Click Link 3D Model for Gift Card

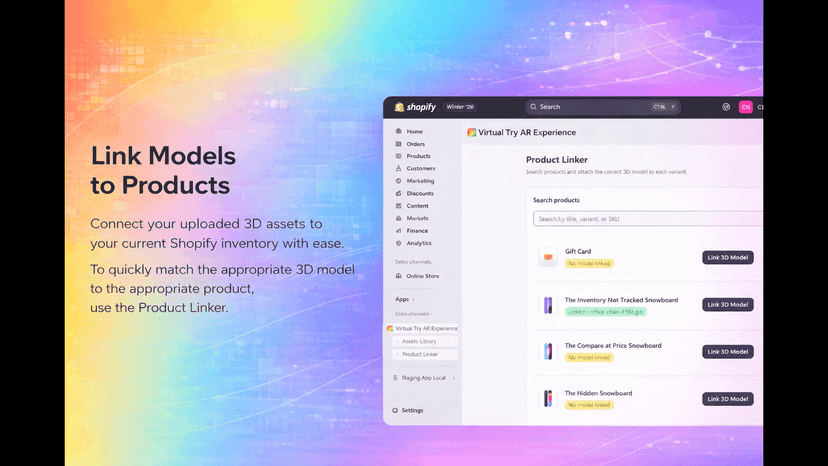[x=728, y=257]
